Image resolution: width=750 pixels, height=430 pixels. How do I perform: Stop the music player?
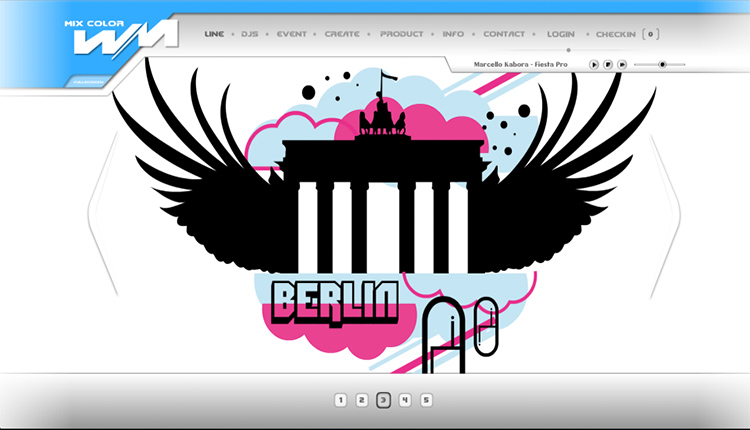click(607, 64)
